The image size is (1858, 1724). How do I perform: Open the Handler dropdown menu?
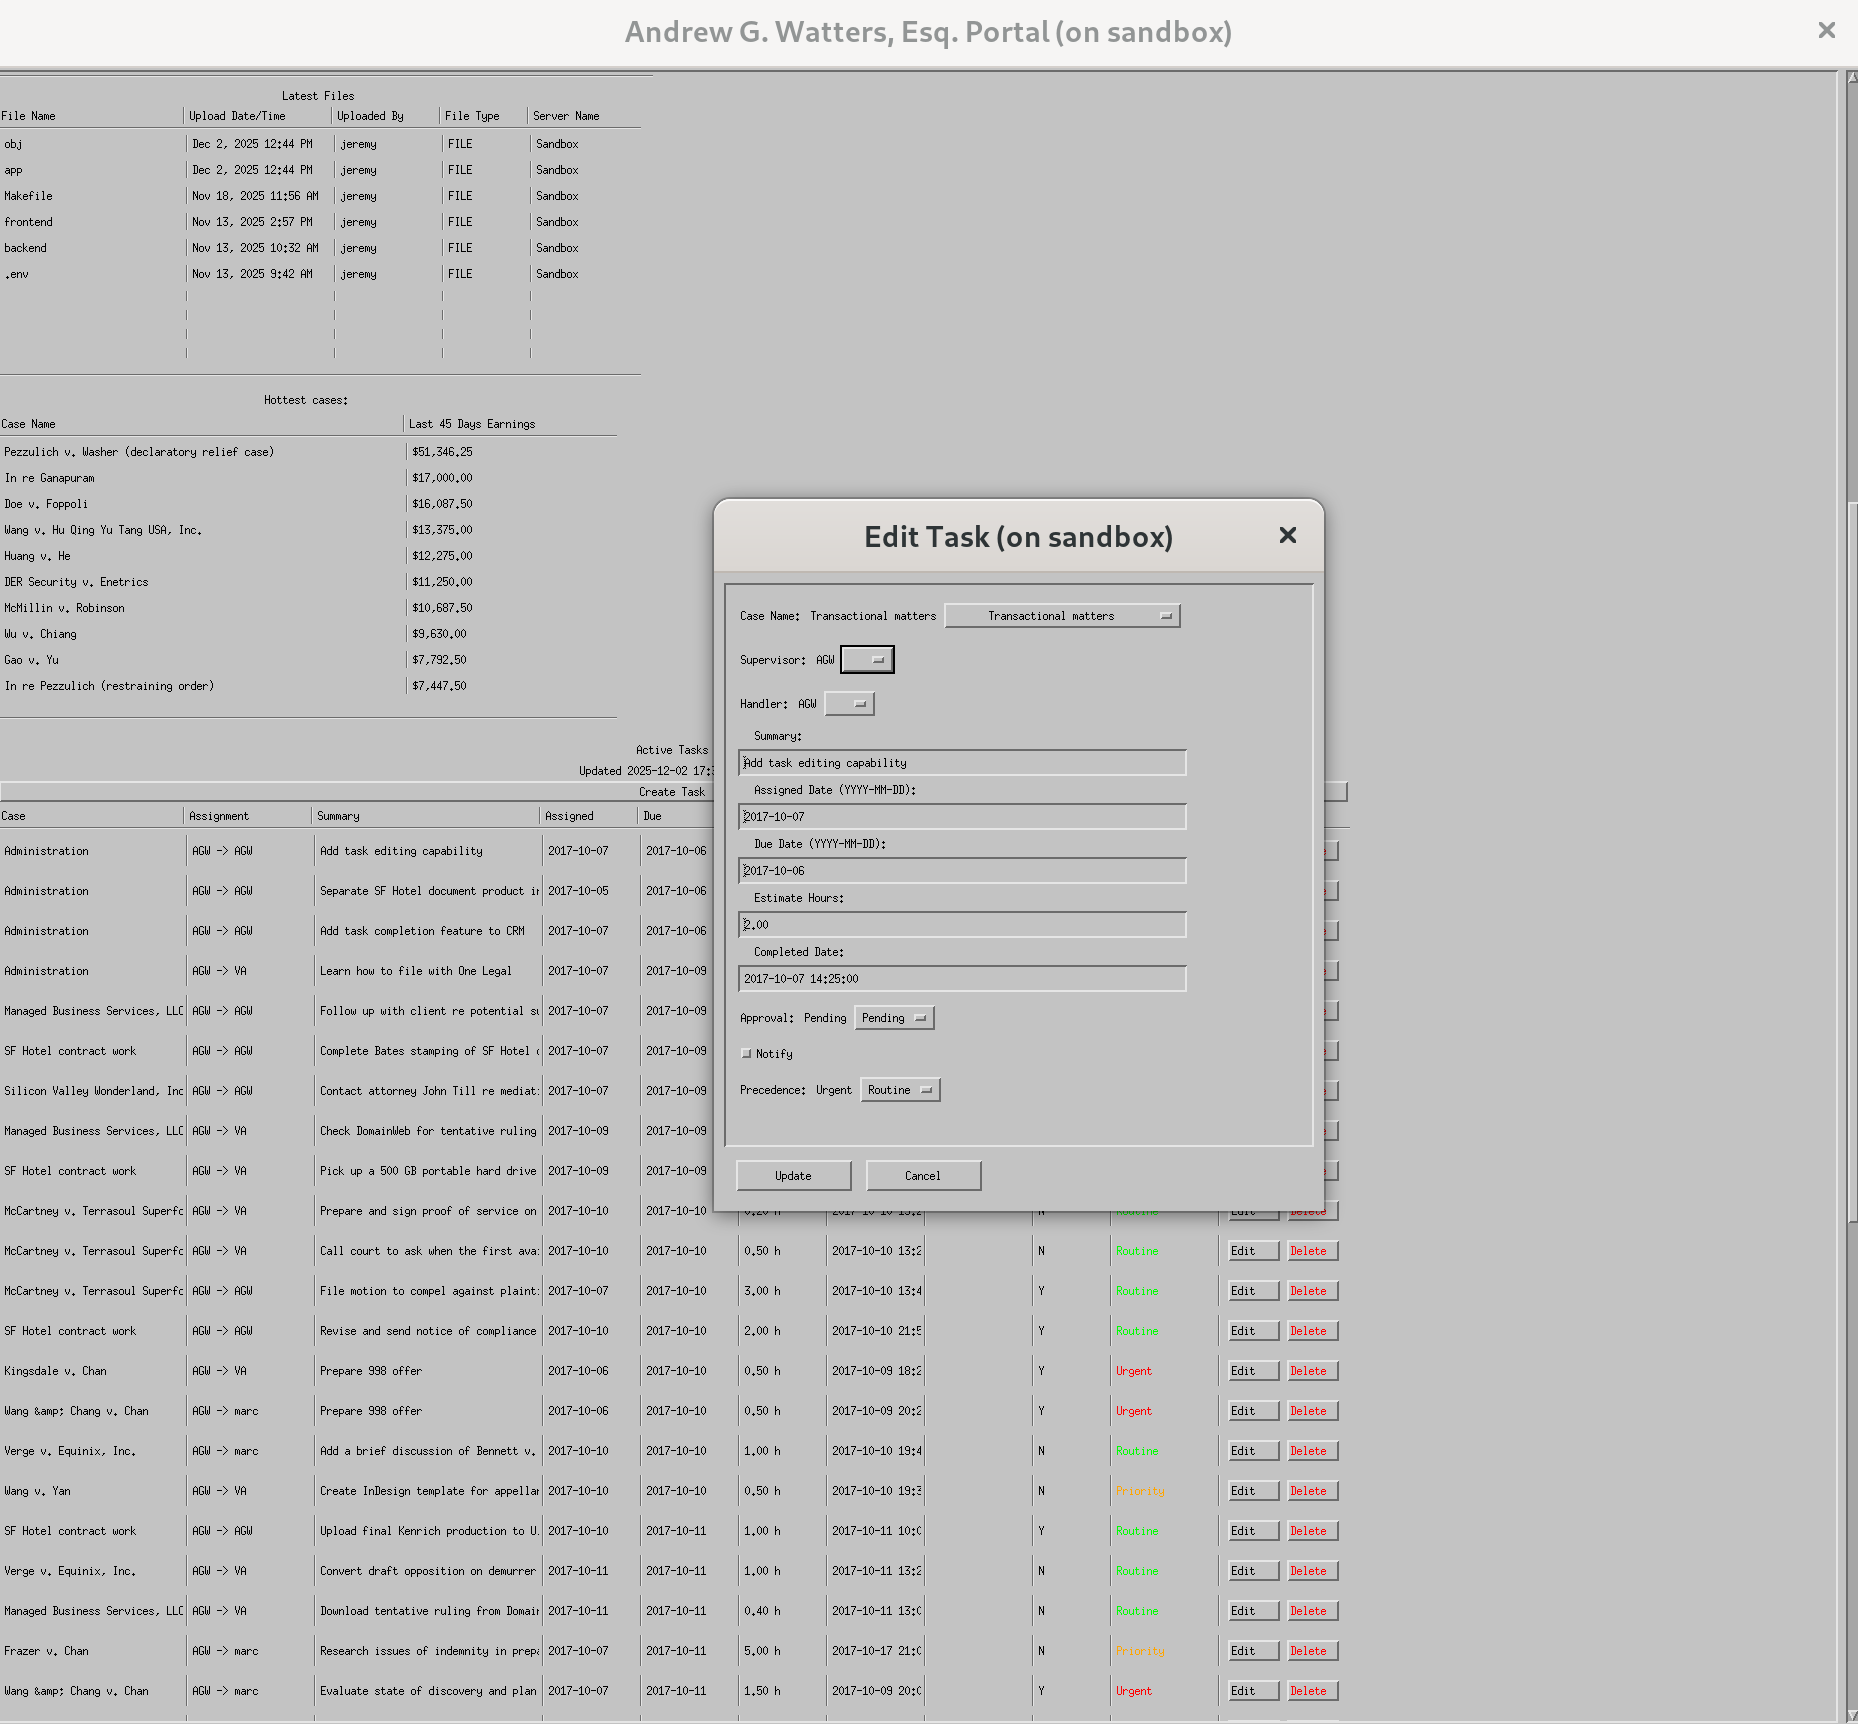(849, 704)
